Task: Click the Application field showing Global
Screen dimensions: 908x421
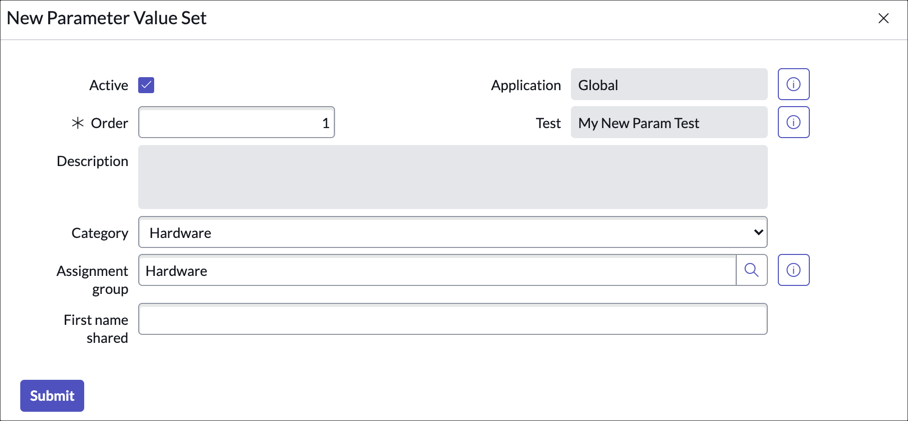Action: 669,85
